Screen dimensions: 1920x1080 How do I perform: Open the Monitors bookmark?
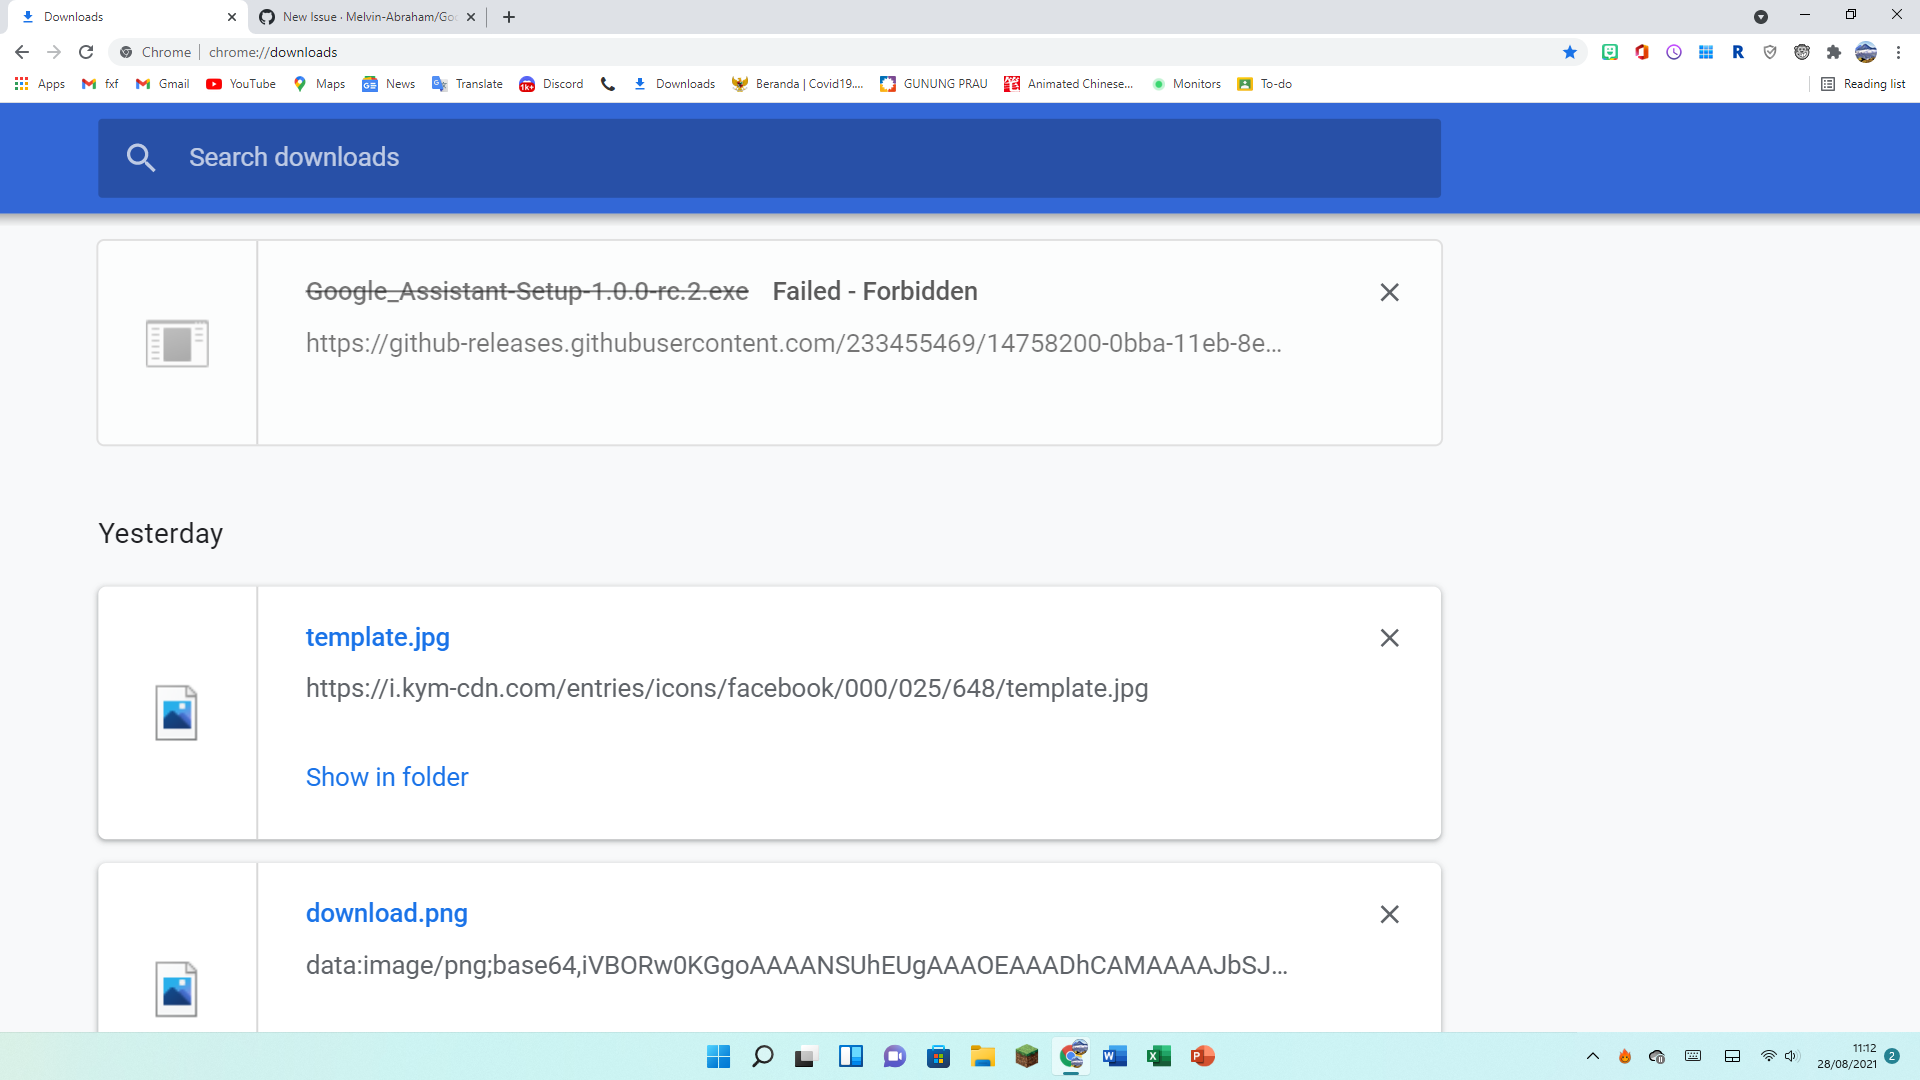pos(1186,84)
